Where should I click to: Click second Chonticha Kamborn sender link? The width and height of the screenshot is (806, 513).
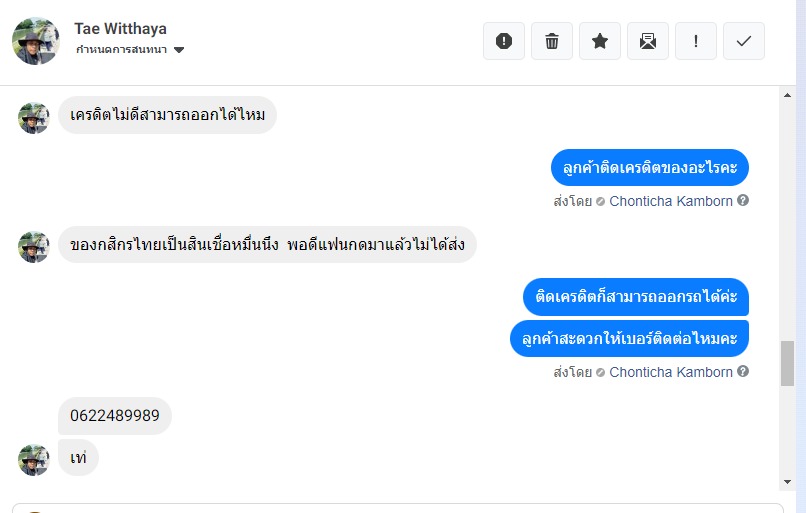click(671, 372)
